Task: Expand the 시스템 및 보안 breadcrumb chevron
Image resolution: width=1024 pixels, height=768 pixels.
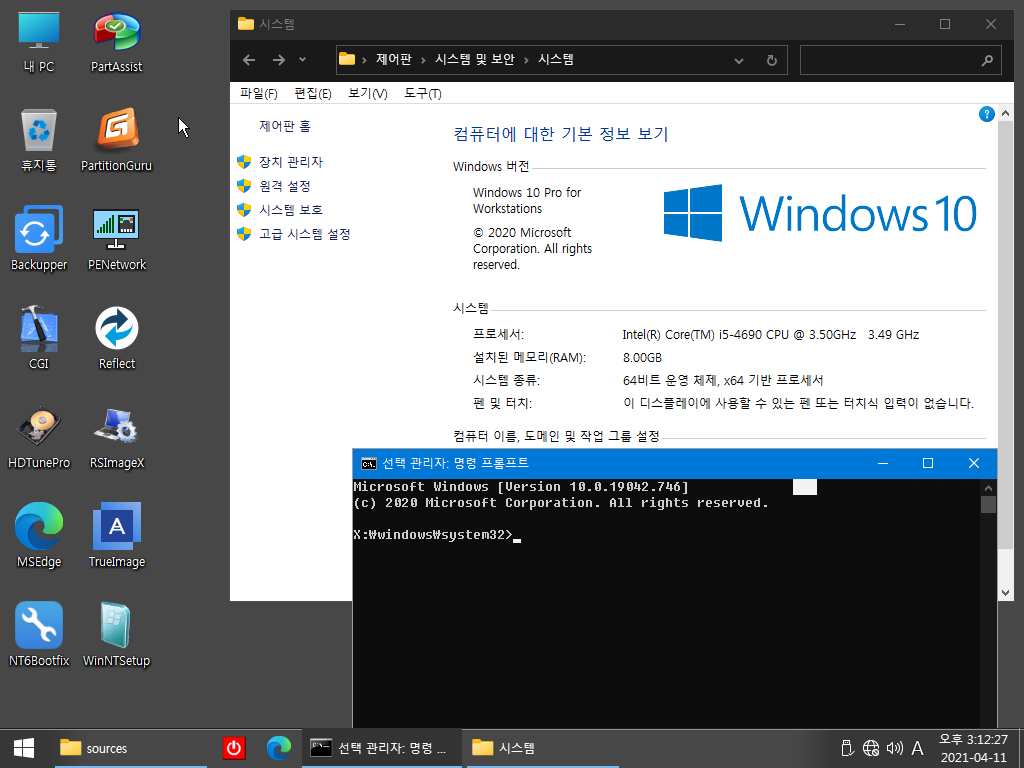Action: (x=526, y=60)
